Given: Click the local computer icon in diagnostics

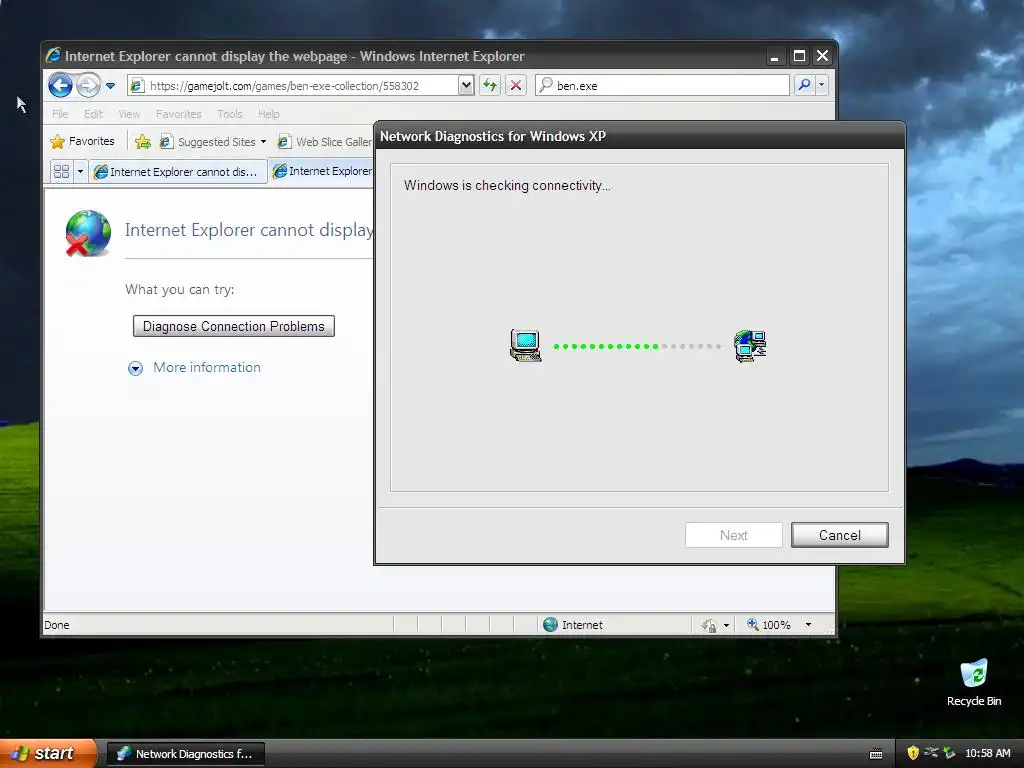Looking at the screenshot, I should [x=526, y=345].
